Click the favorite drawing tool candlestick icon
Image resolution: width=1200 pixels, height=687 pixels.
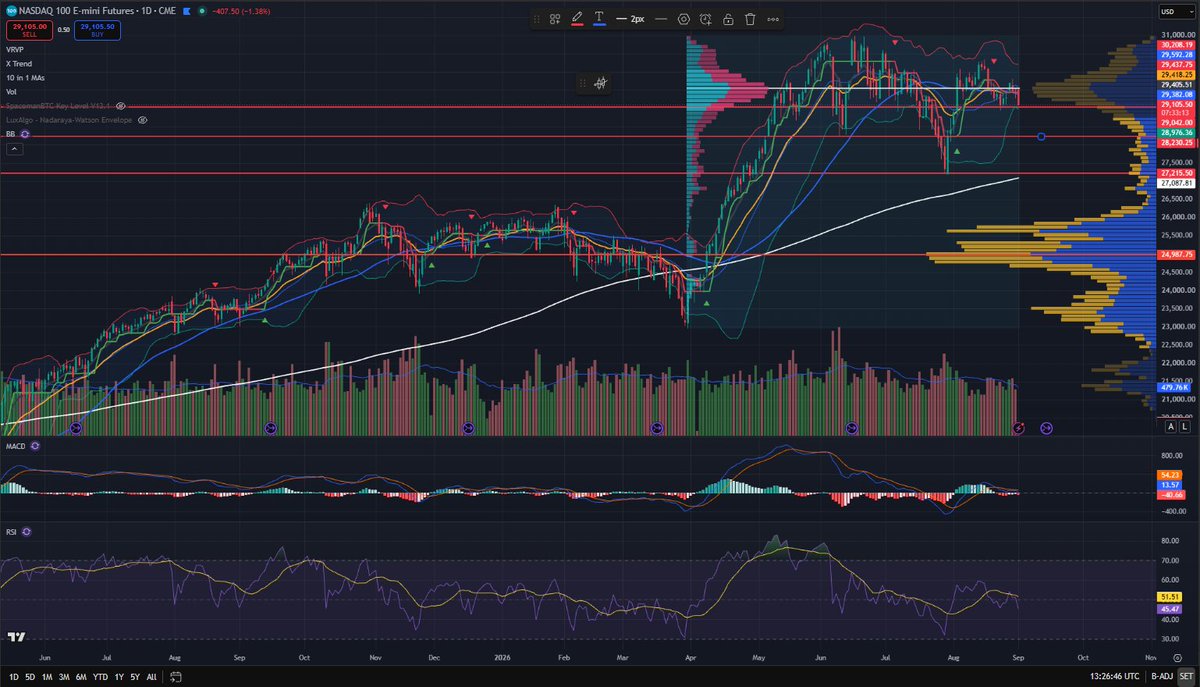pyautogui.click(x=602, y=84)
